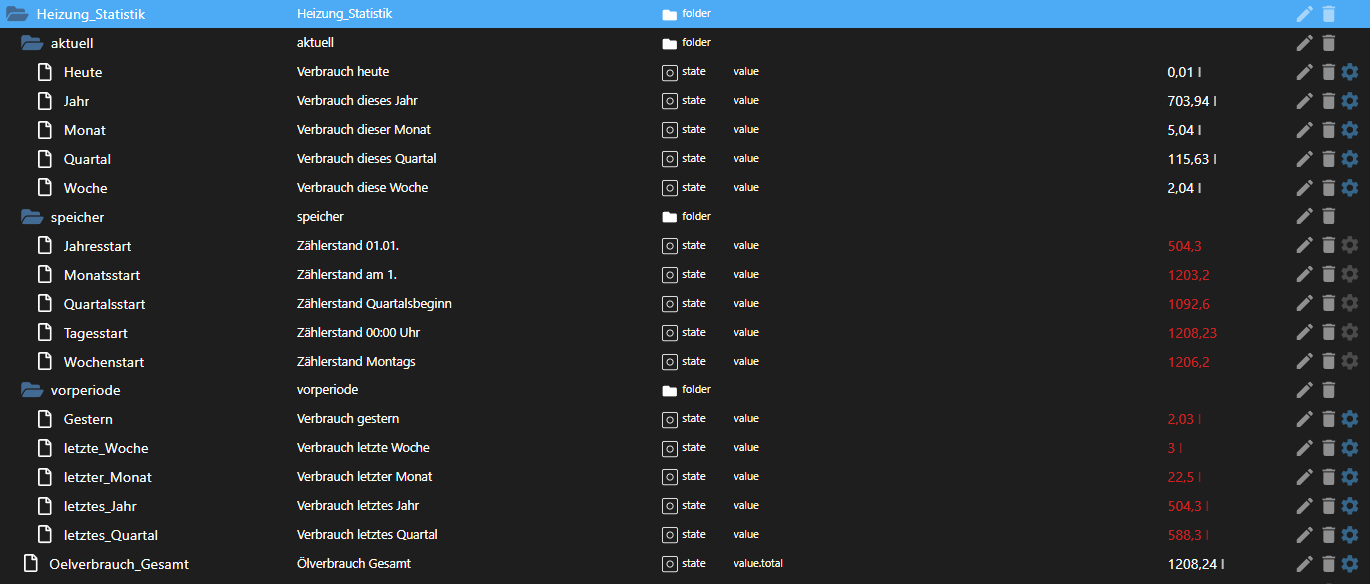Select the letztes_Jahr tree item
Viewport: 1370px width, 584px height.
(x=100, y=506)
